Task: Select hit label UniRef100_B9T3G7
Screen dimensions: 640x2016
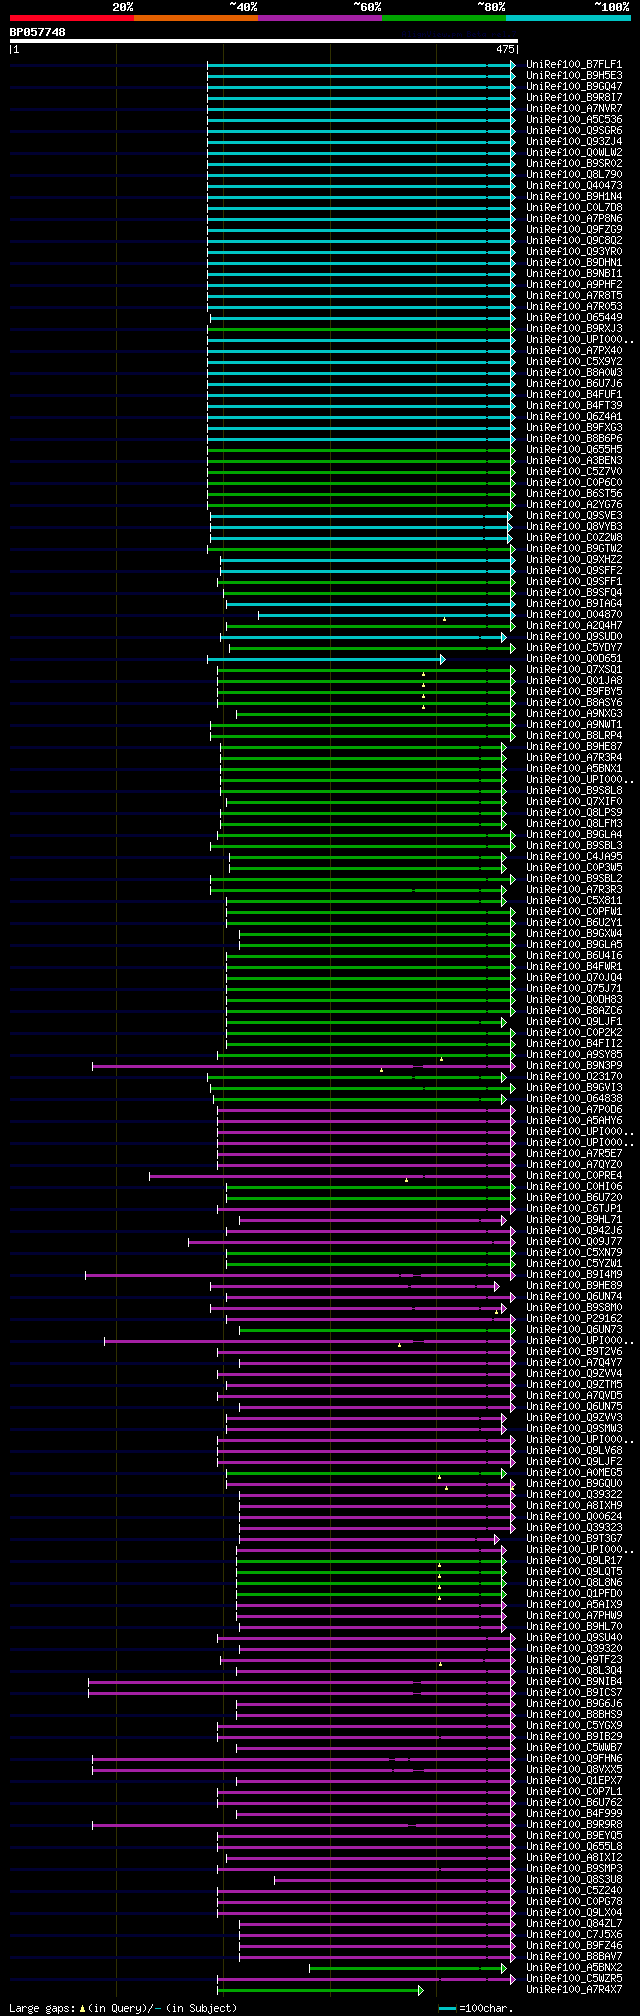Action: coord(574,1538)
